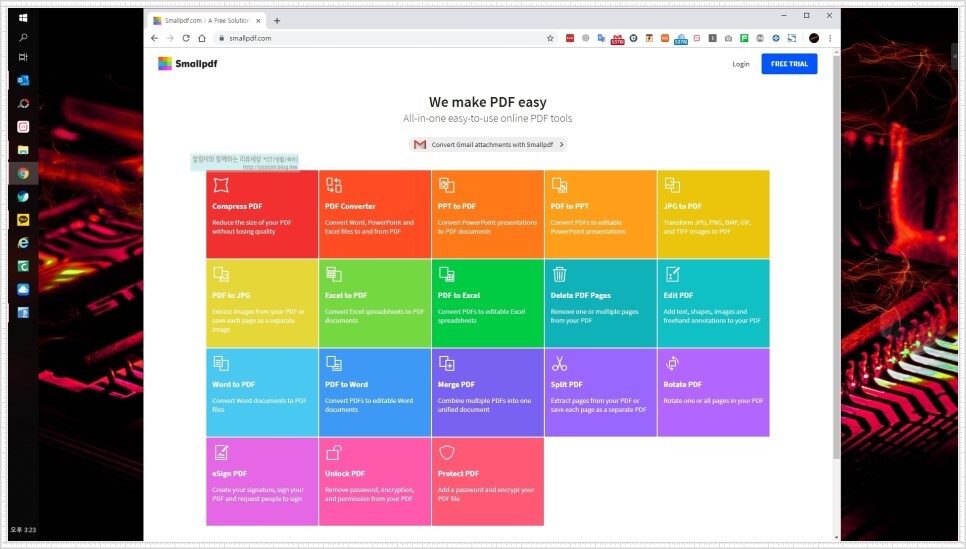Go back to the previous page
This screenshot has height=549, width=966.
[154, 38]
